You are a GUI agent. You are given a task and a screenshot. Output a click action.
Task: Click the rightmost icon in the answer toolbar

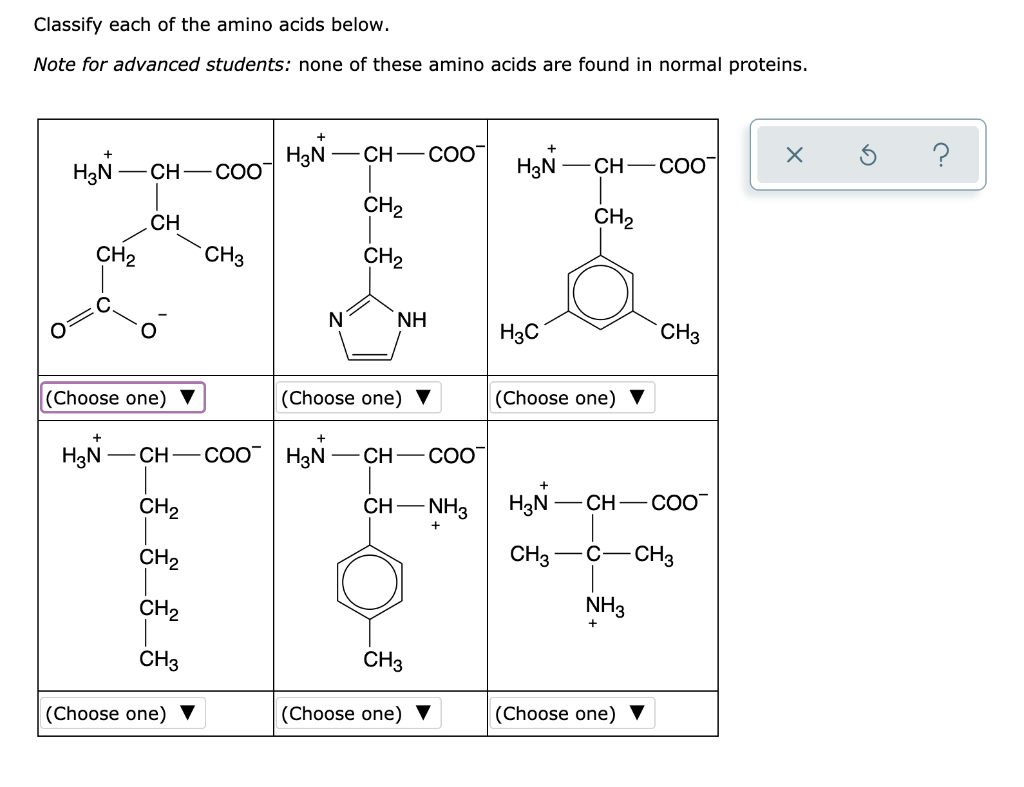click(941, 154)
